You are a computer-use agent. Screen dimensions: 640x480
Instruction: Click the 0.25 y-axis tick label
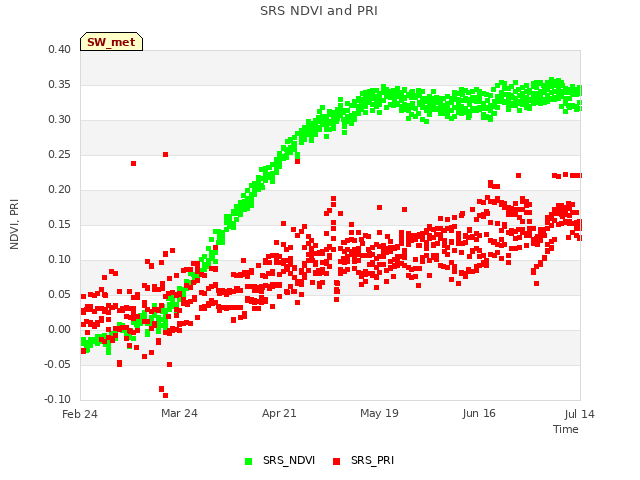coord(60,155)
